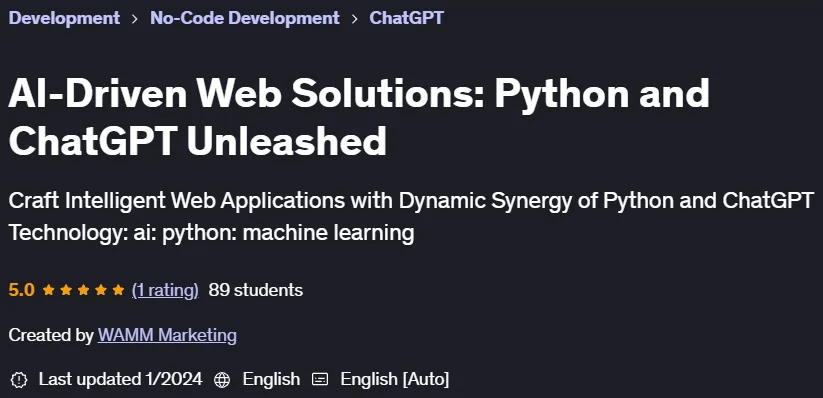The image size is (823, 398).
Task: Click the globe language icon
Action: pyautogui.click(x=222, y=380)
